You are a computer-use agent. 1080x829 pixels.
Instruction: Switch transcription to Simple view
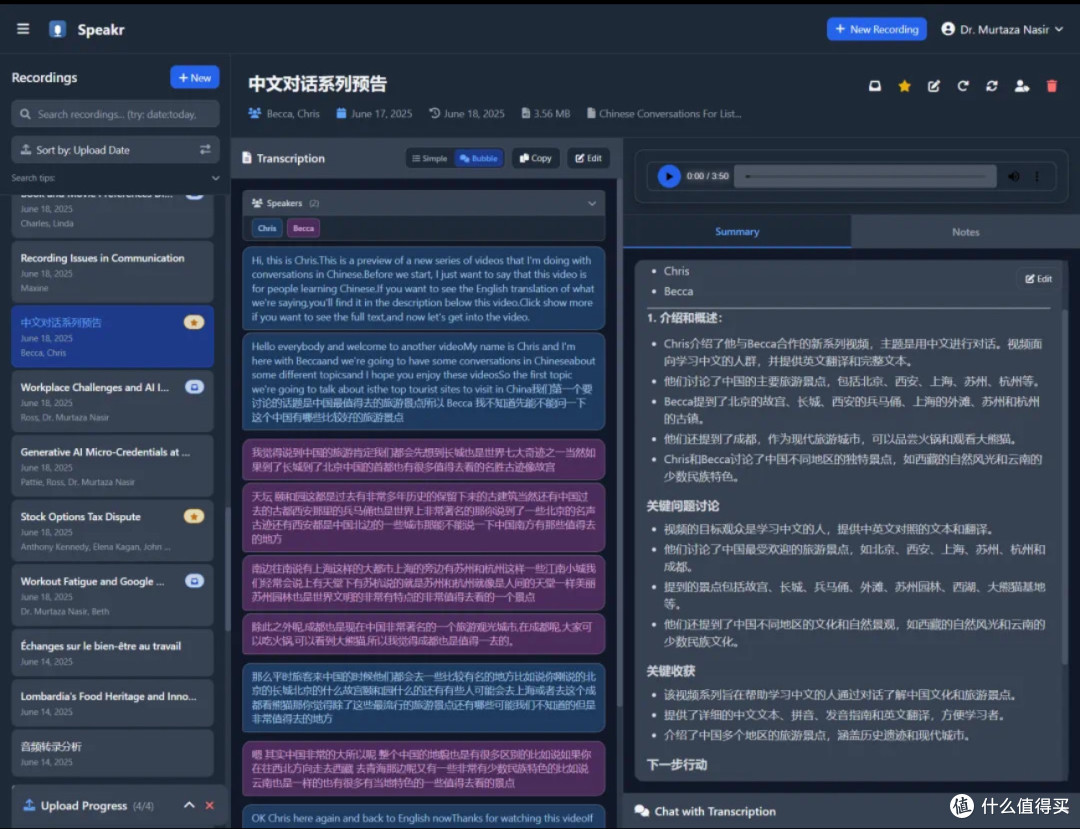pyautogui.click(x=430, y=158)
